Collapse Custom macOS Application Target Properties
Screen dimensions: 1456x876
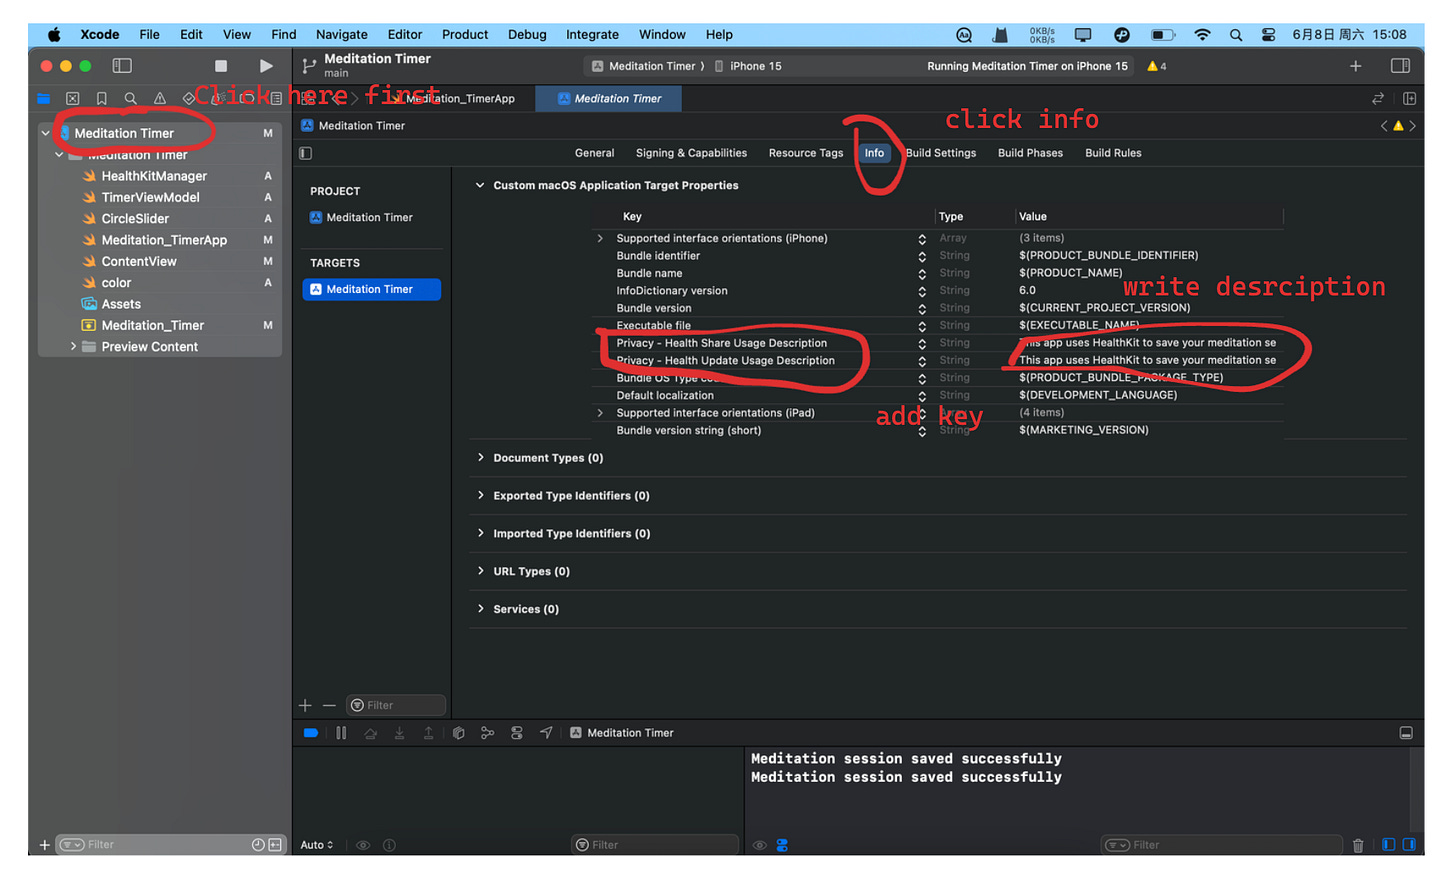(x=480, y=185)
